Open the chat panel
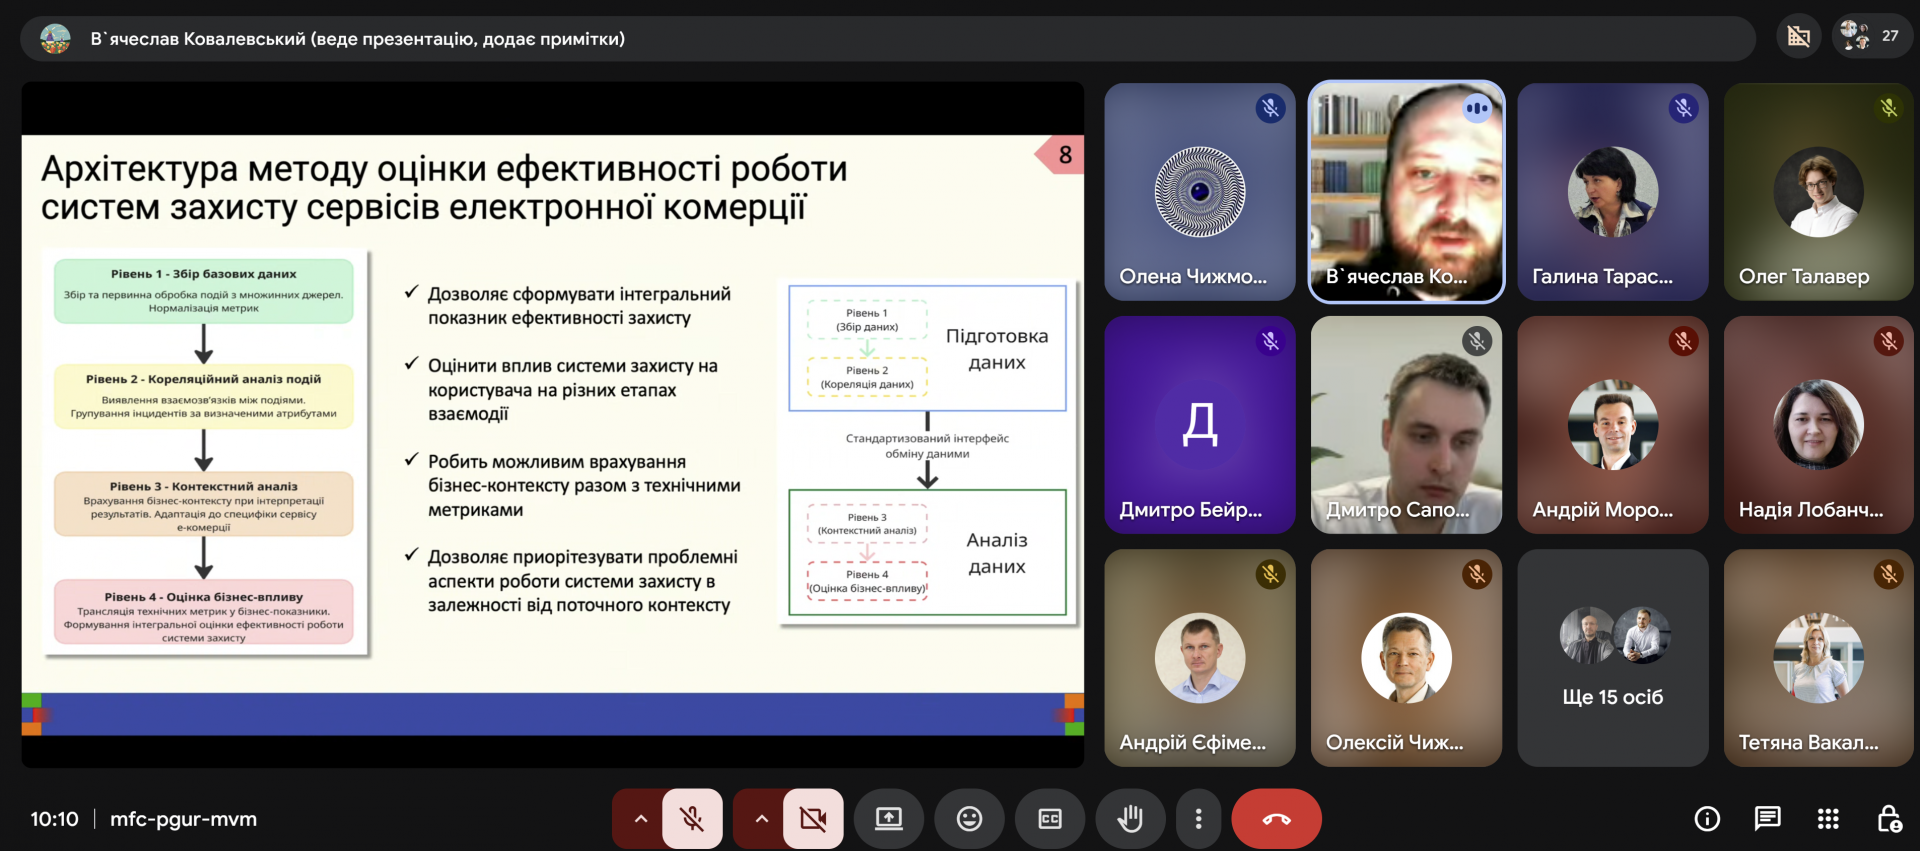Screen dimensions: 1920x851 (1767, 819)
